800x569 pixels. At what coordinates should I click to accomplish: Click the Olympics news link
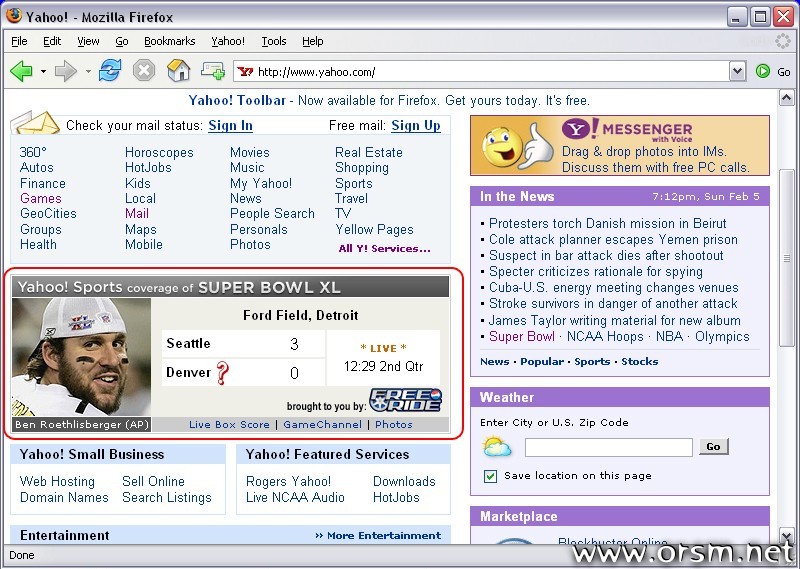[722, 337]
